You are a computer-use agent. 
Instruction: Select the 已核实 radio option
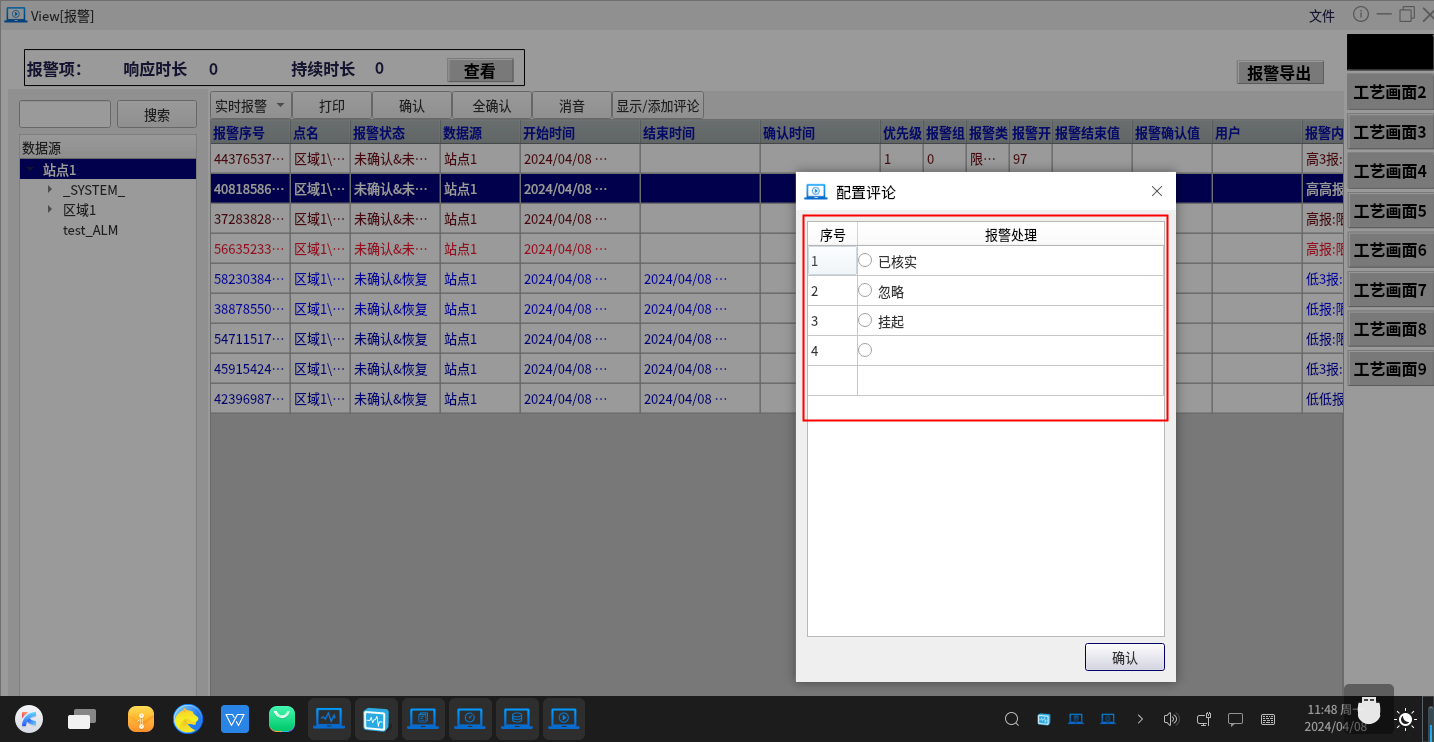865,260
